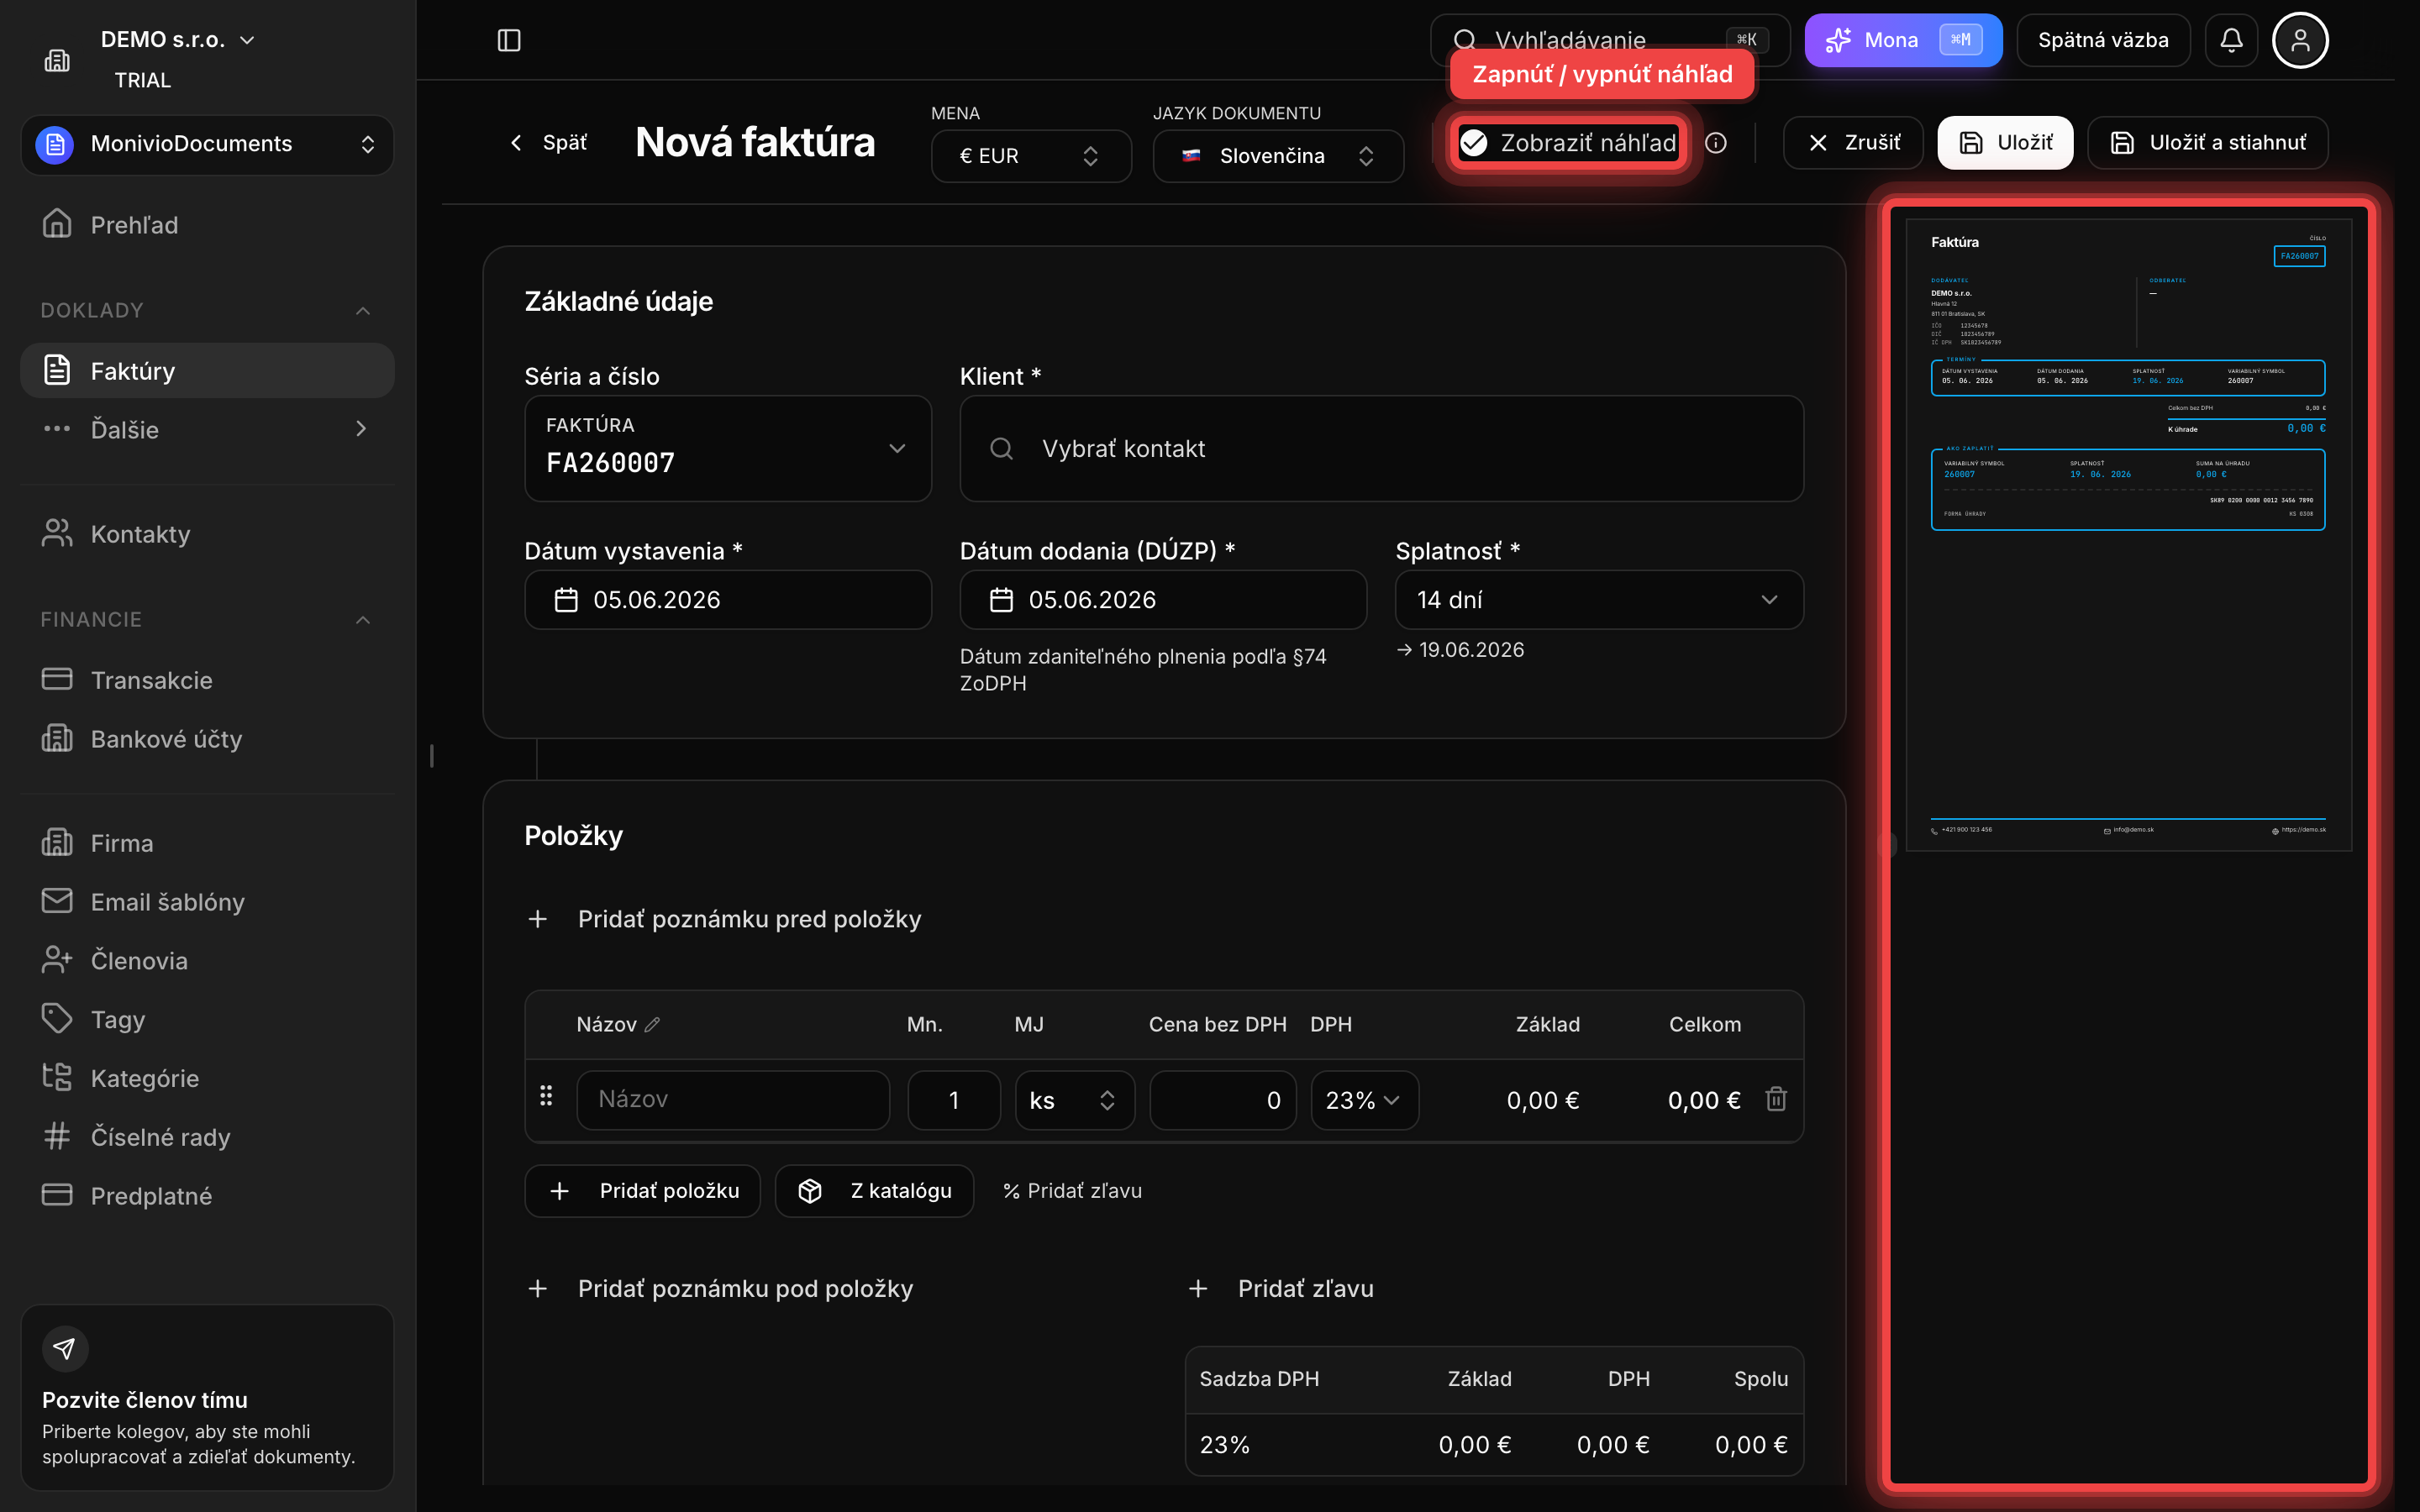Open Tagy in sidebar

point(207,1019)
